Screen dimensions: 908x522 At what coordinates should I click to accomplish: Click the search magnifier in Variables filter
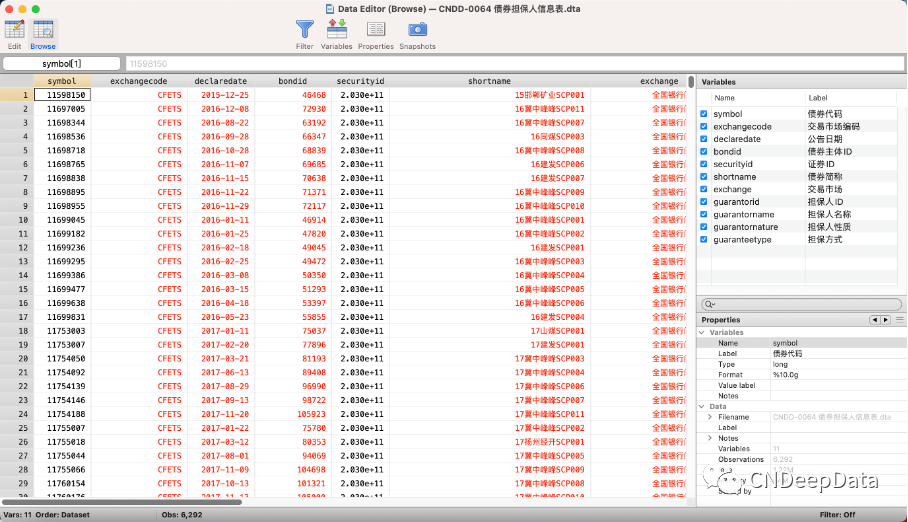pos(709,304)
